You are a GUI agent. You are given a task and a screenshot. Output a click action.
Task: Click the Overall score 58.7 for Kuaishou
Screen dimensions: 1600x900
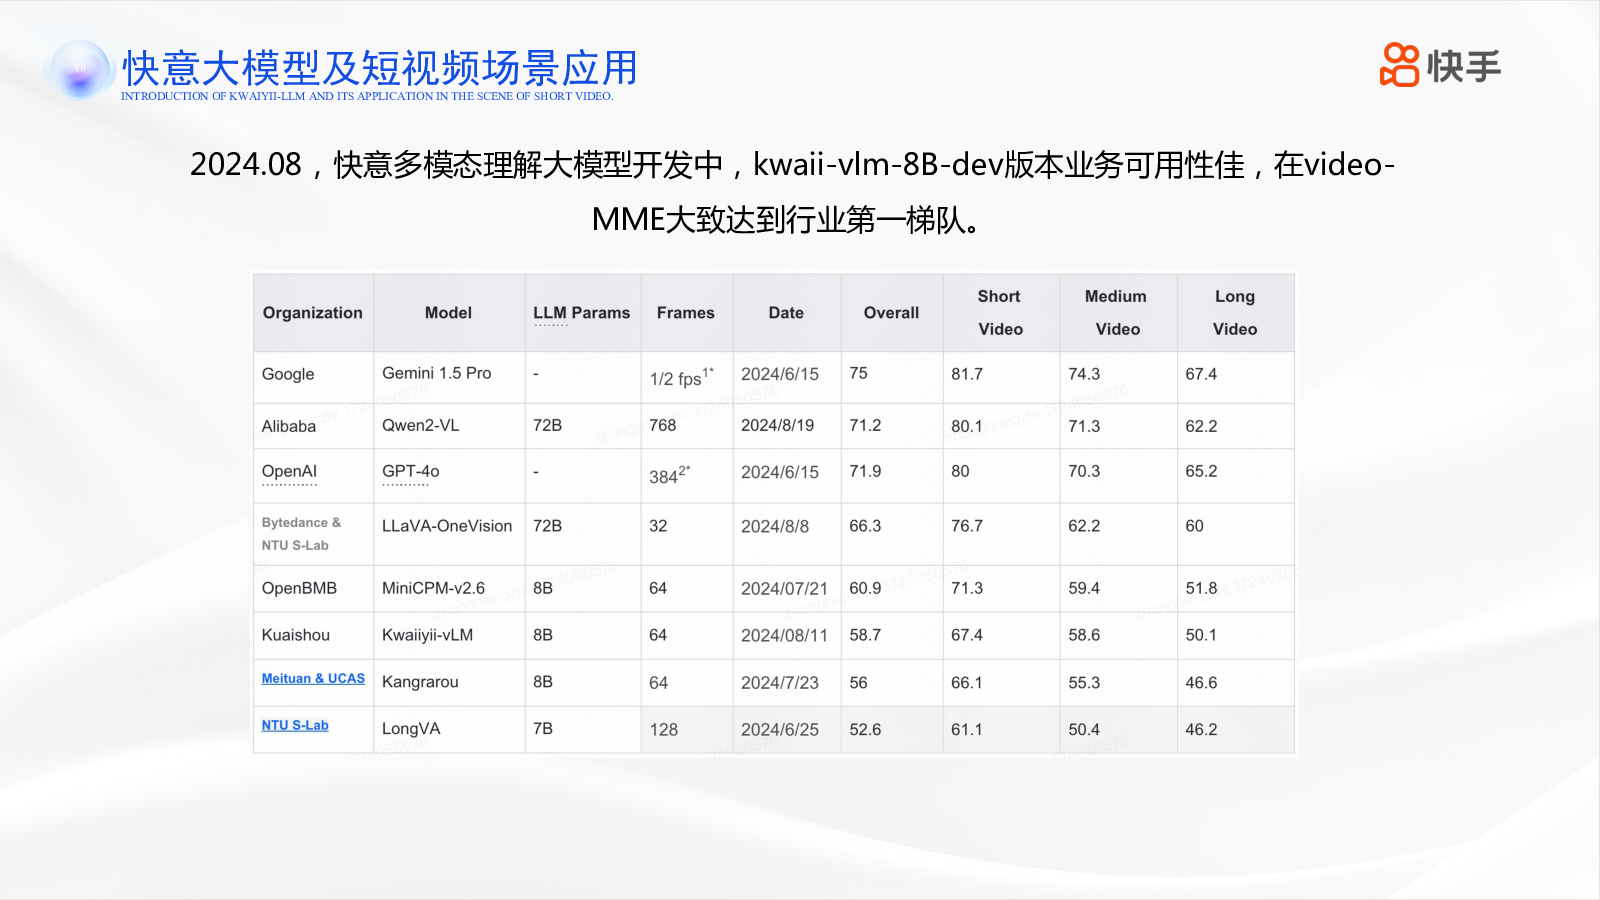tap(866, 635)
